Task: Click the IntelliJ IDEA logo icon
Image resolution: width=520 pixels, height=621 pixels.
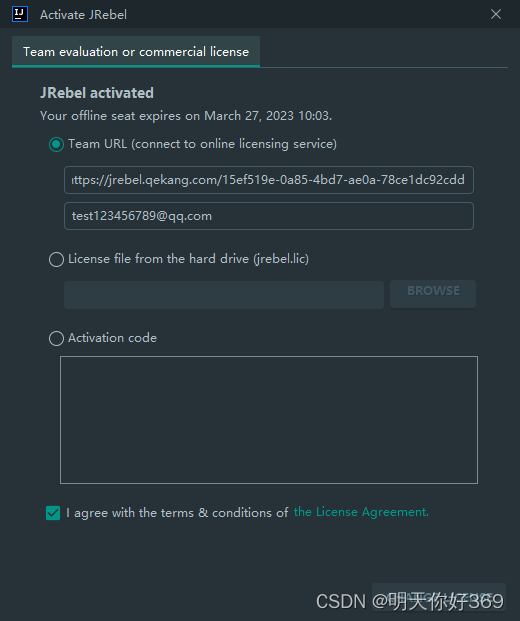Action: 20,14
